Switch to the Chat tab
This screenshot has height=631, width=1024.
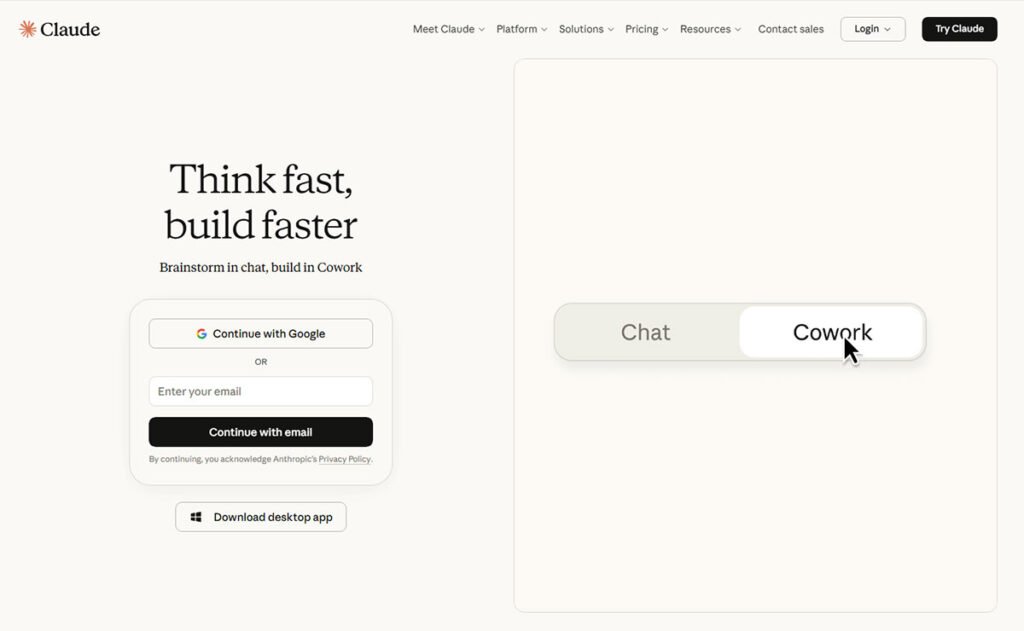point(646,332)
